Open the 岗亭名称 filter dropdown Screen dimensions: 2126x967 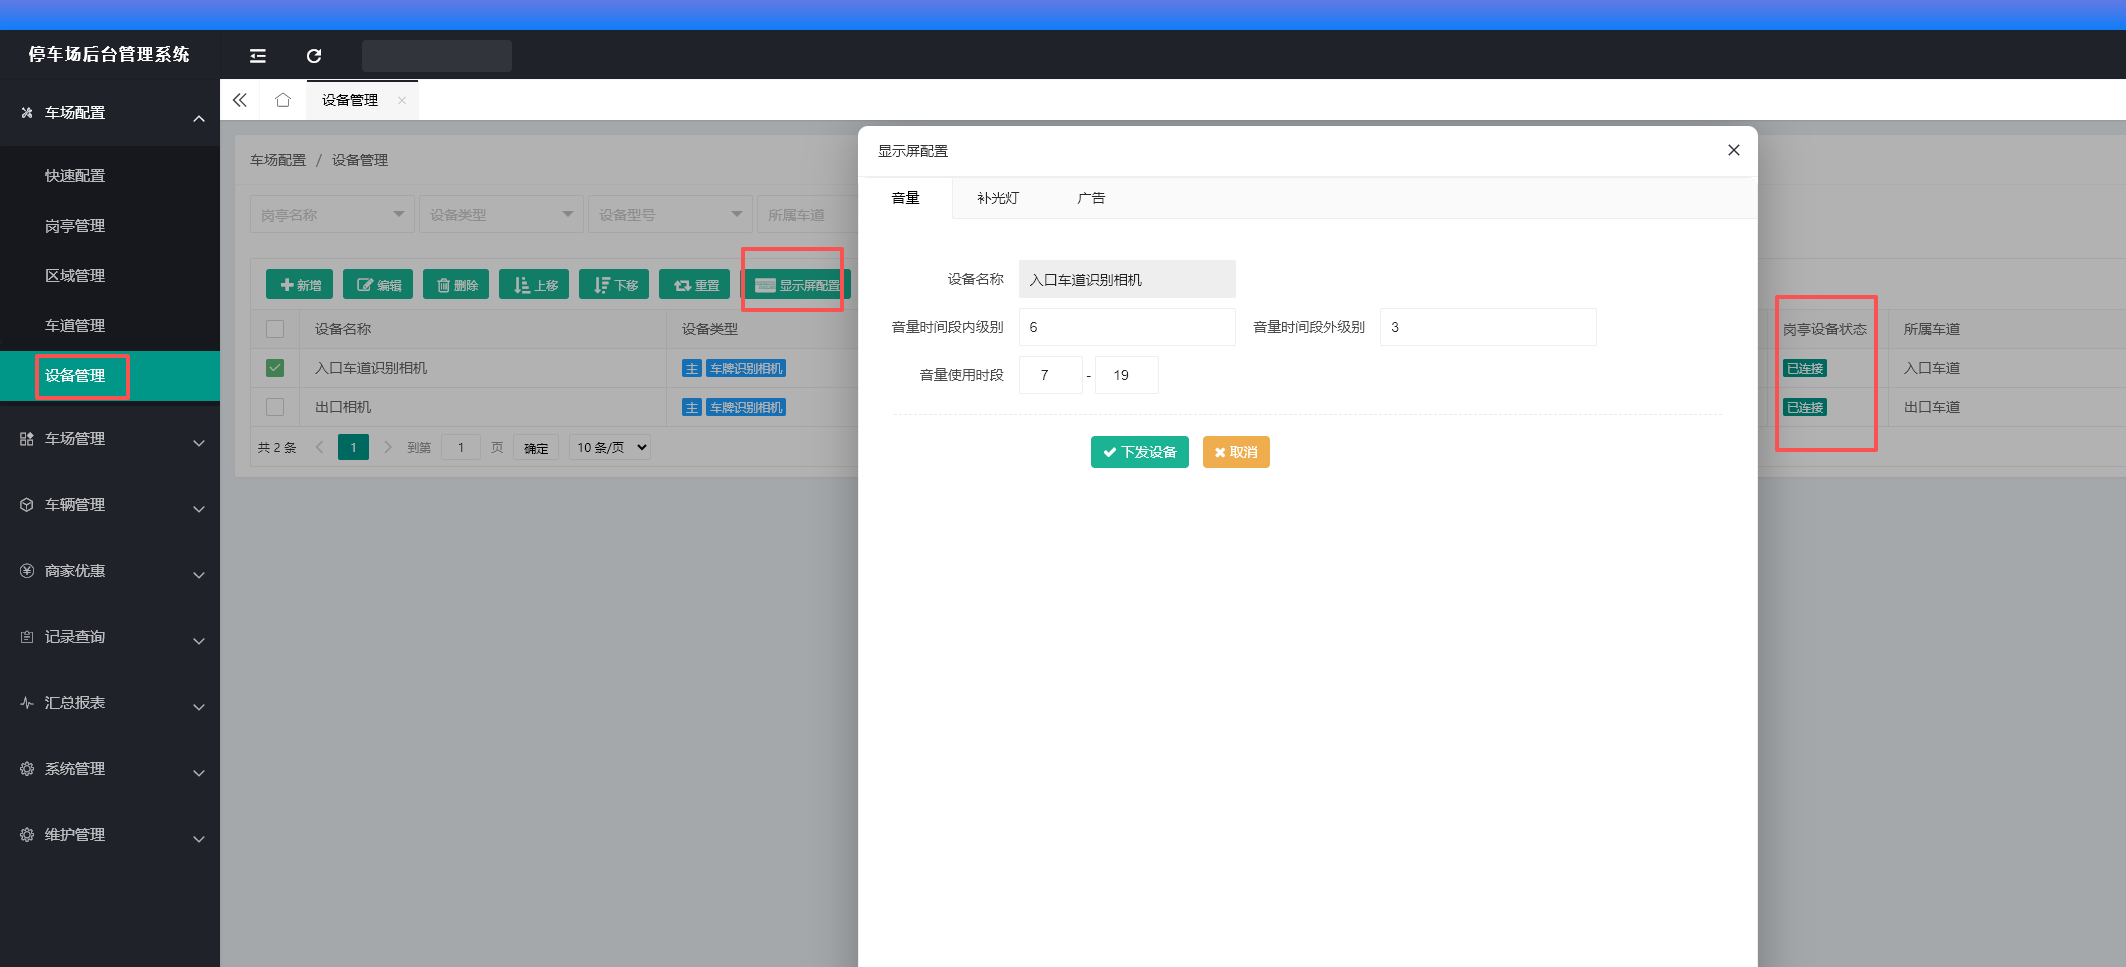pyautogui.click(x=332, y=215)
